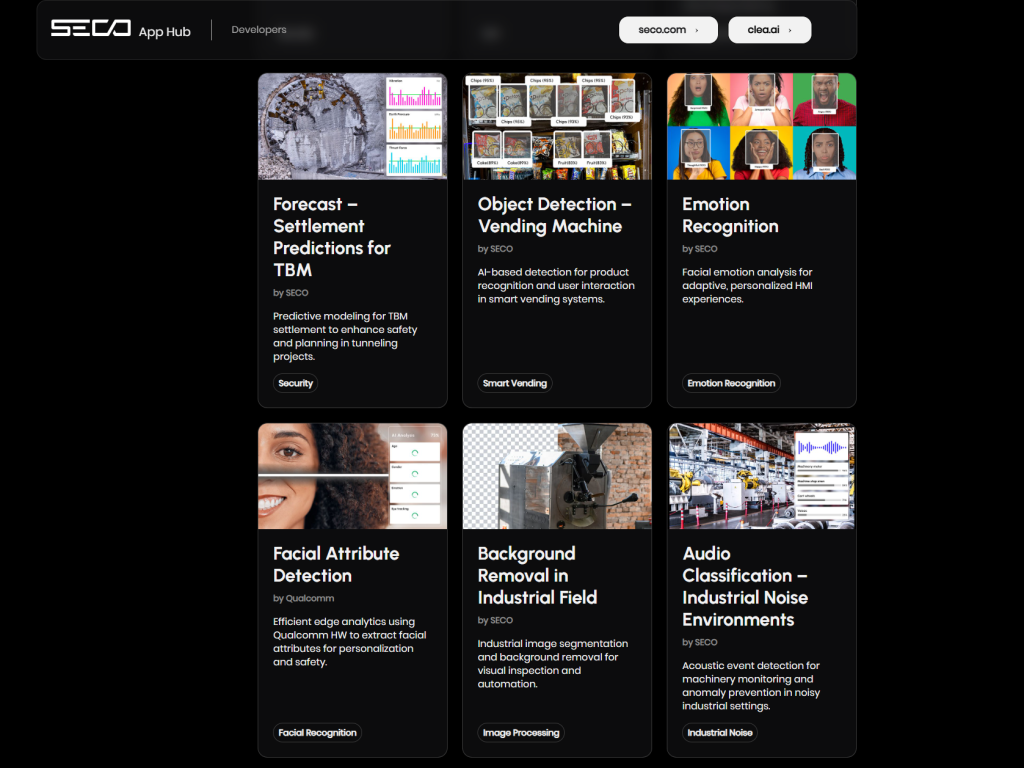Select the Industrial Noise tag
The height and width of the screenshot is (768, 1024).
point(719,732)
